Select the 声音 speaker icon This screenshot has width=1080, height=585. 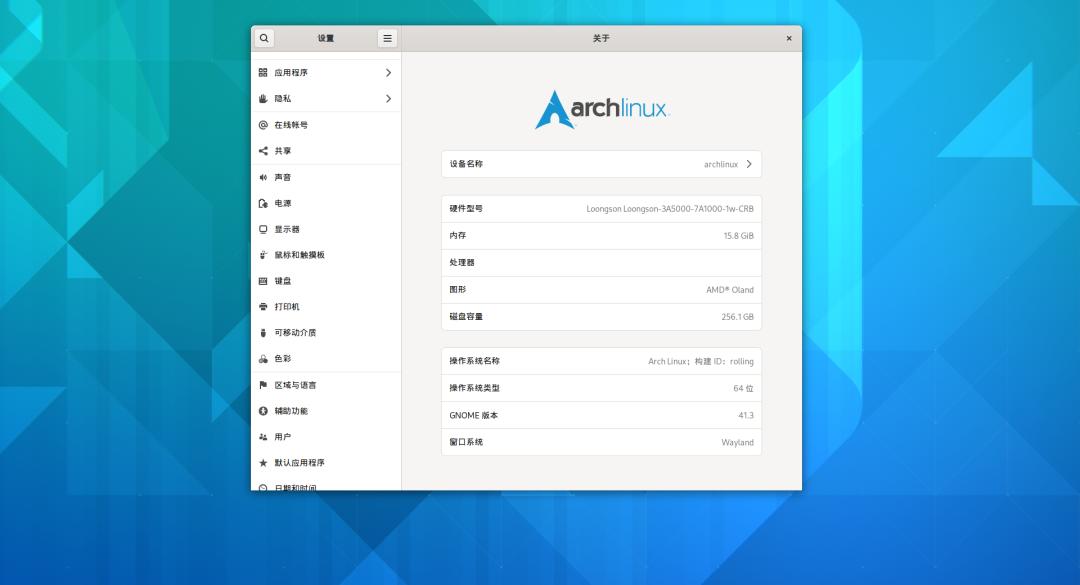tap(264, 176)
